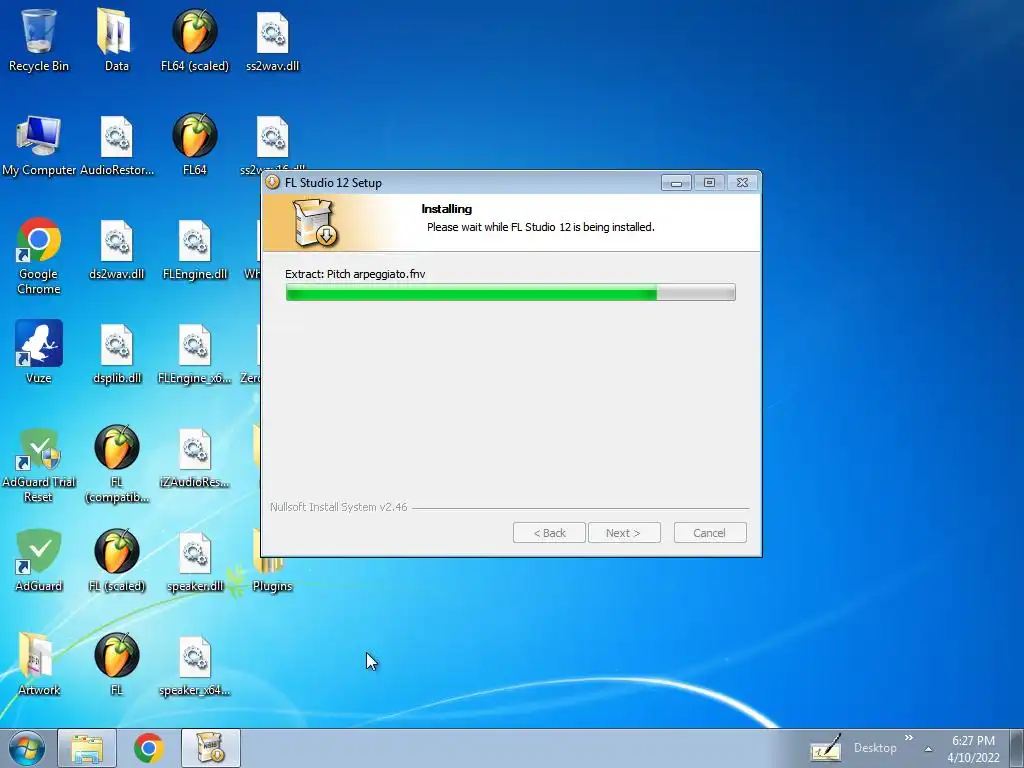
Task: Click the Extract: Pitch arpeggiato.fnv status text
Action: tap(355, 274)
